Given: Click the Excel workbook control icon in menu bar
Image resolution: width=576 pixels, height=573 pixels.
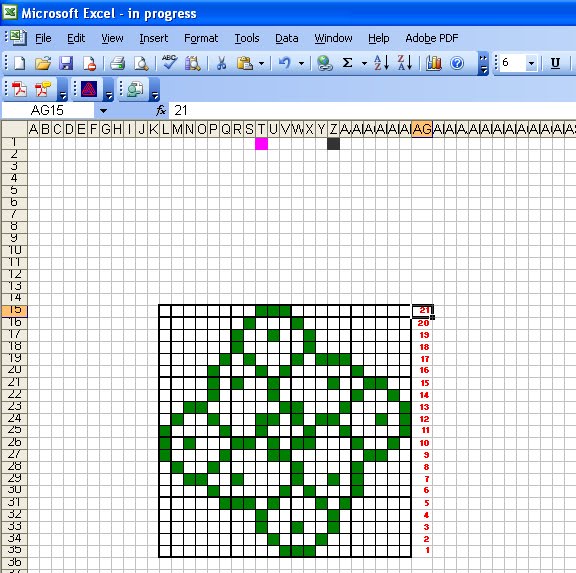Looking at the screenshot, I should coord(18,37).
